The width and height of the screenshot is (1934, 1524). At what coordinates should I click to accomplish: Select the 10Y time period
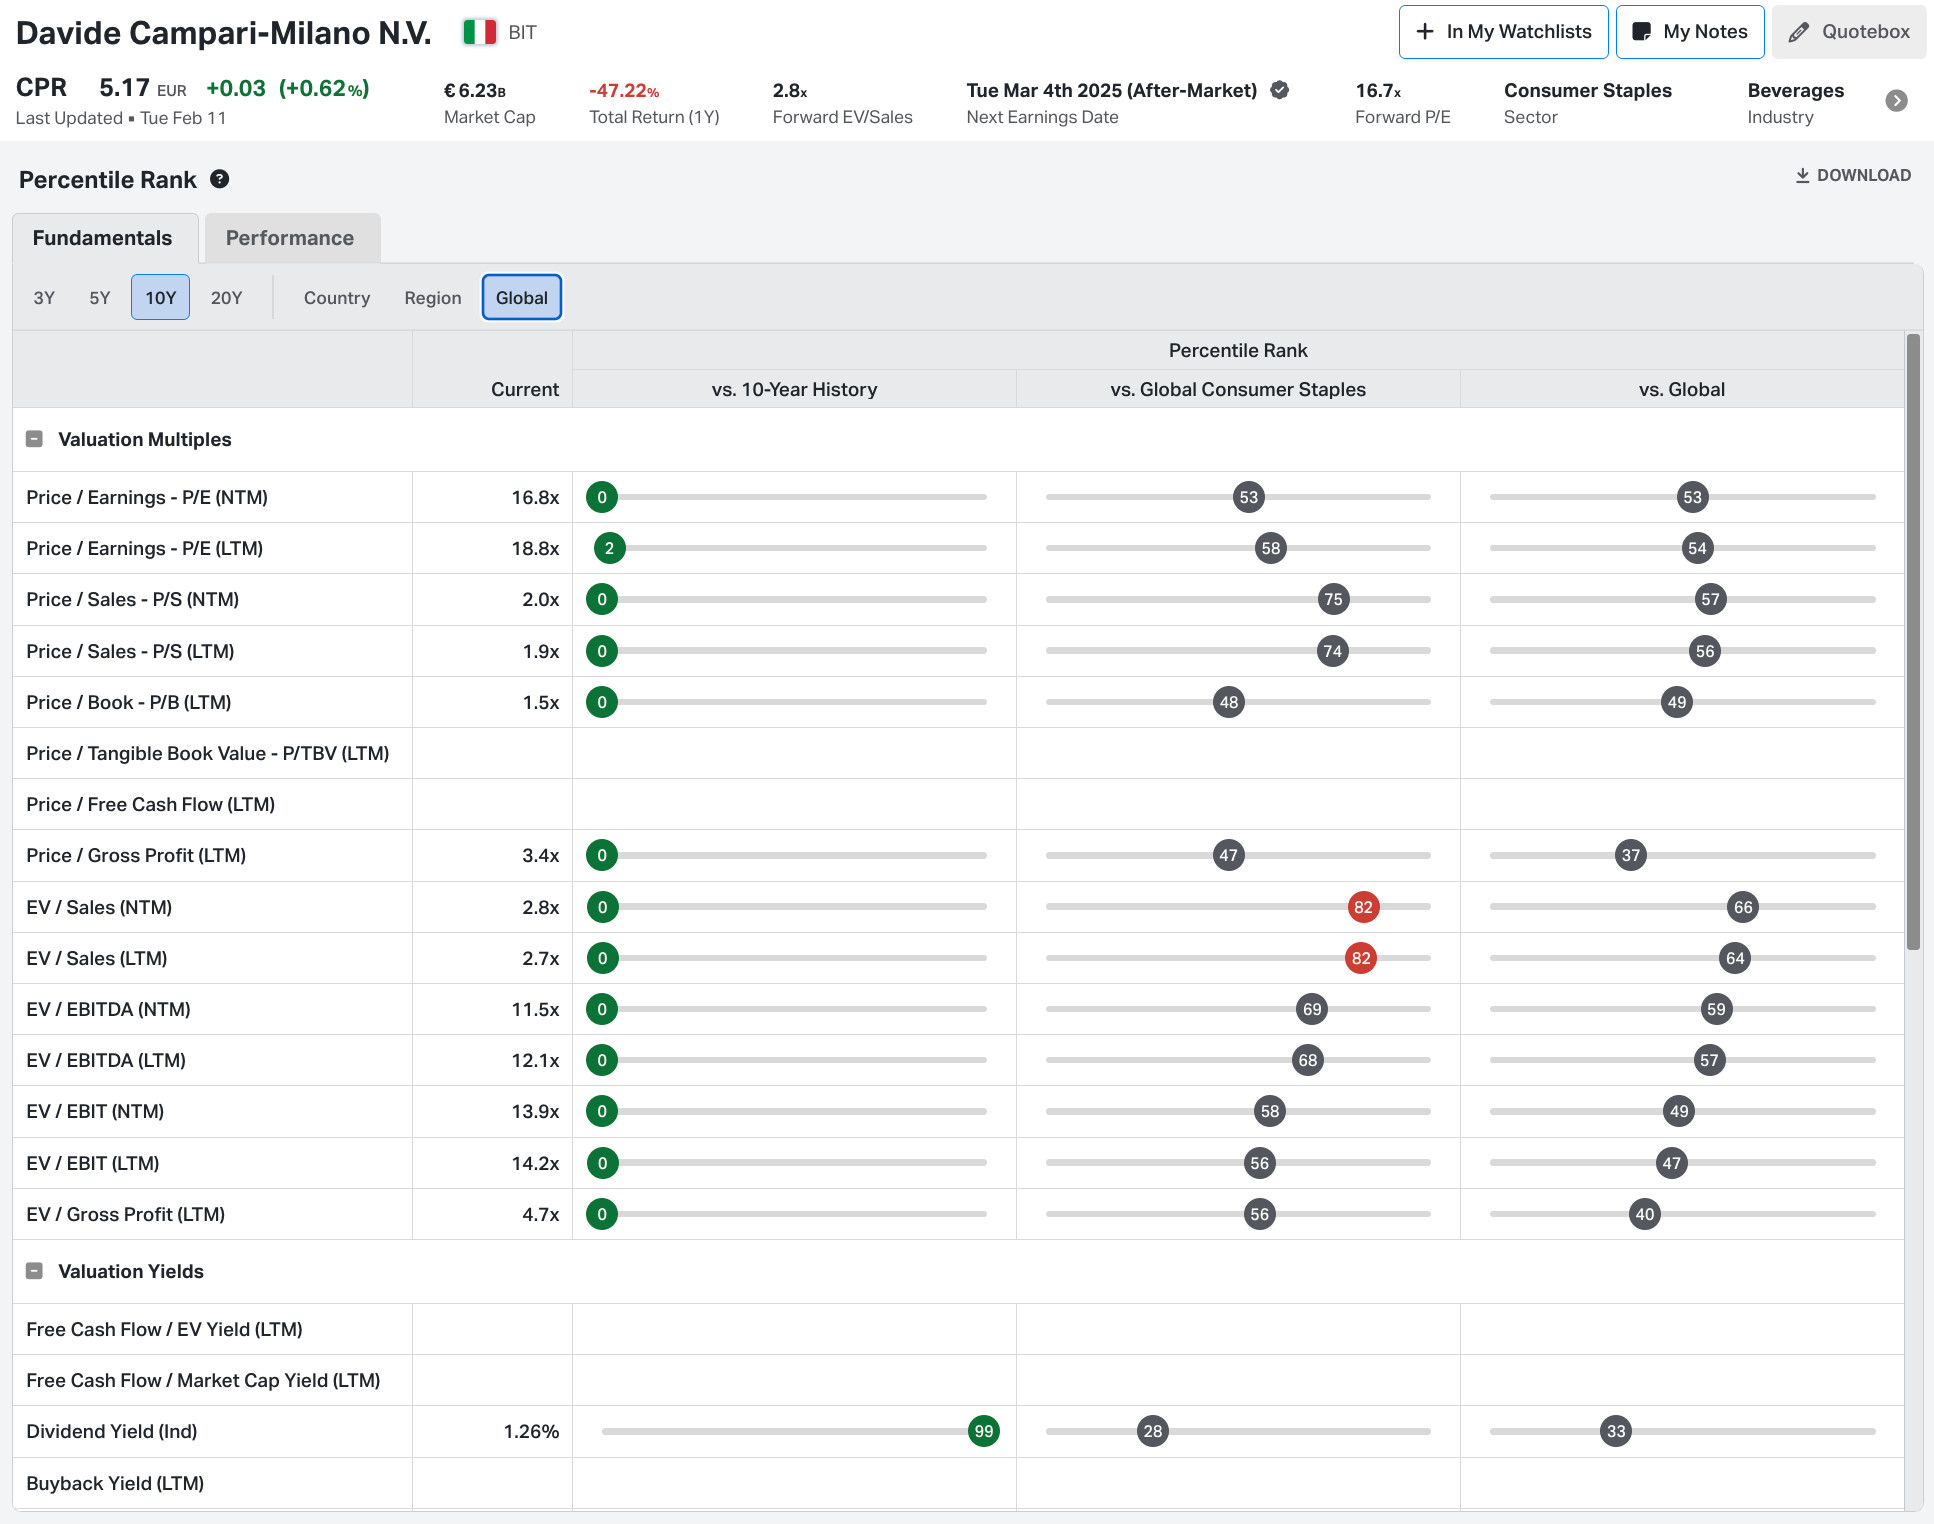pyautogui.click(x=160, y=298)
